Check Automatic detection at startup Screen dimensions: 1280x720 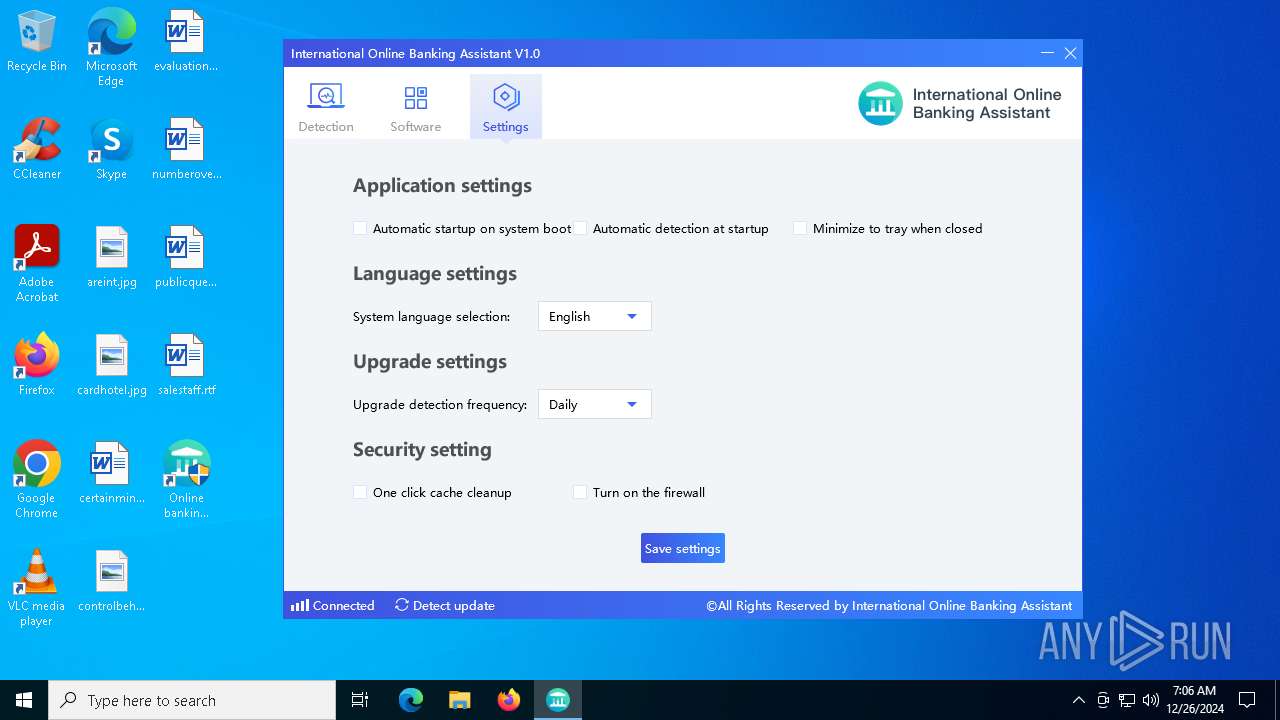click(x=580, y=228)
